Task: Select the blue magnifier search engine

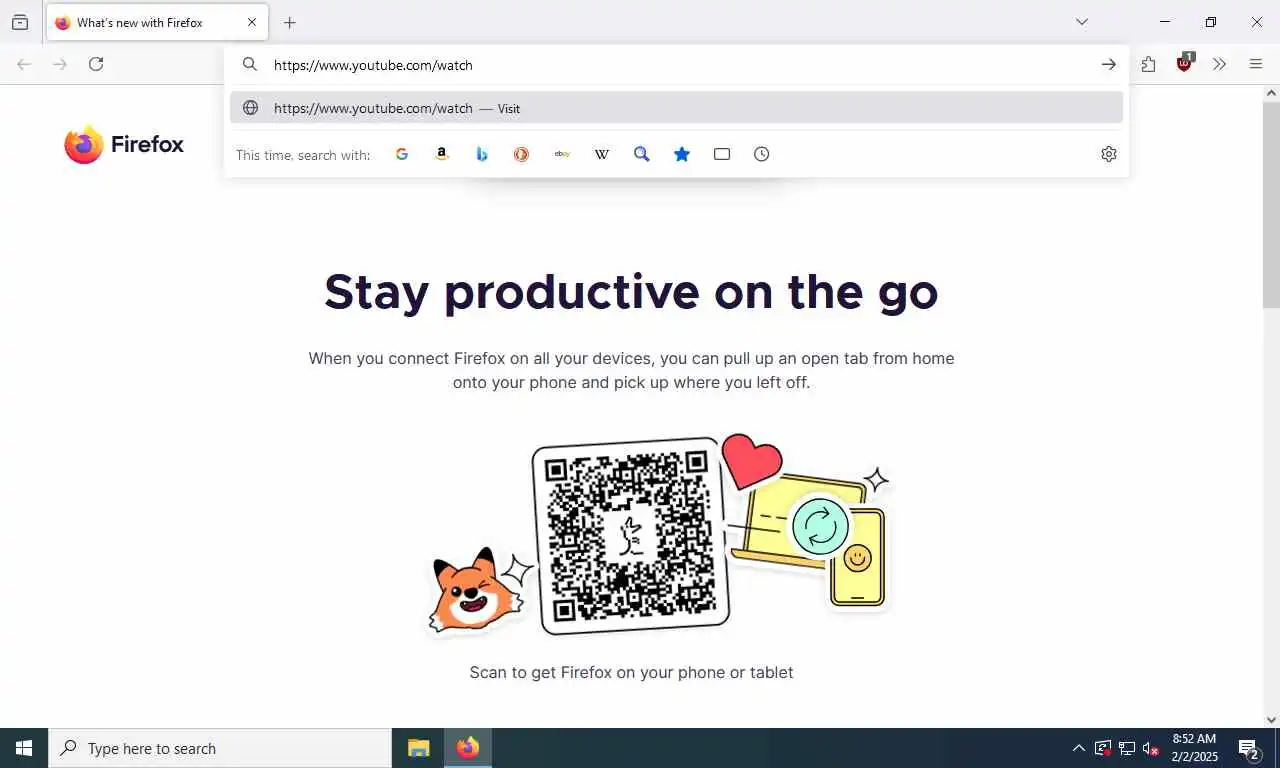Action: [x=642, y=154]
